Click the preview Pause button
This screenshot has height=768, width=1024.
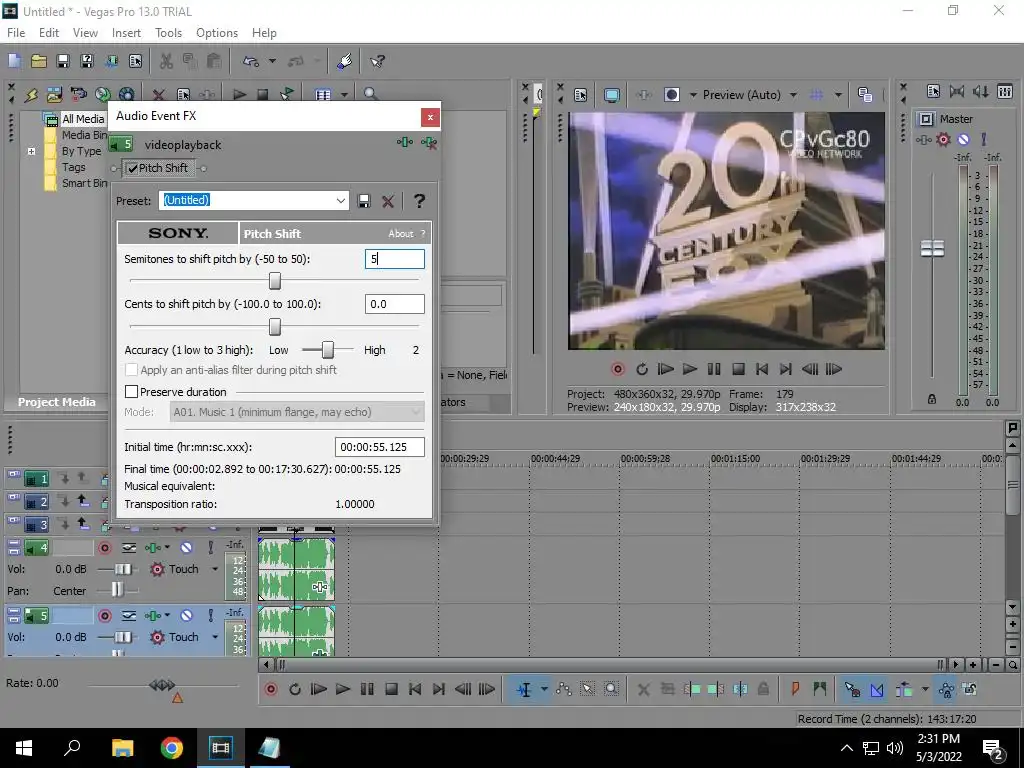714,370
